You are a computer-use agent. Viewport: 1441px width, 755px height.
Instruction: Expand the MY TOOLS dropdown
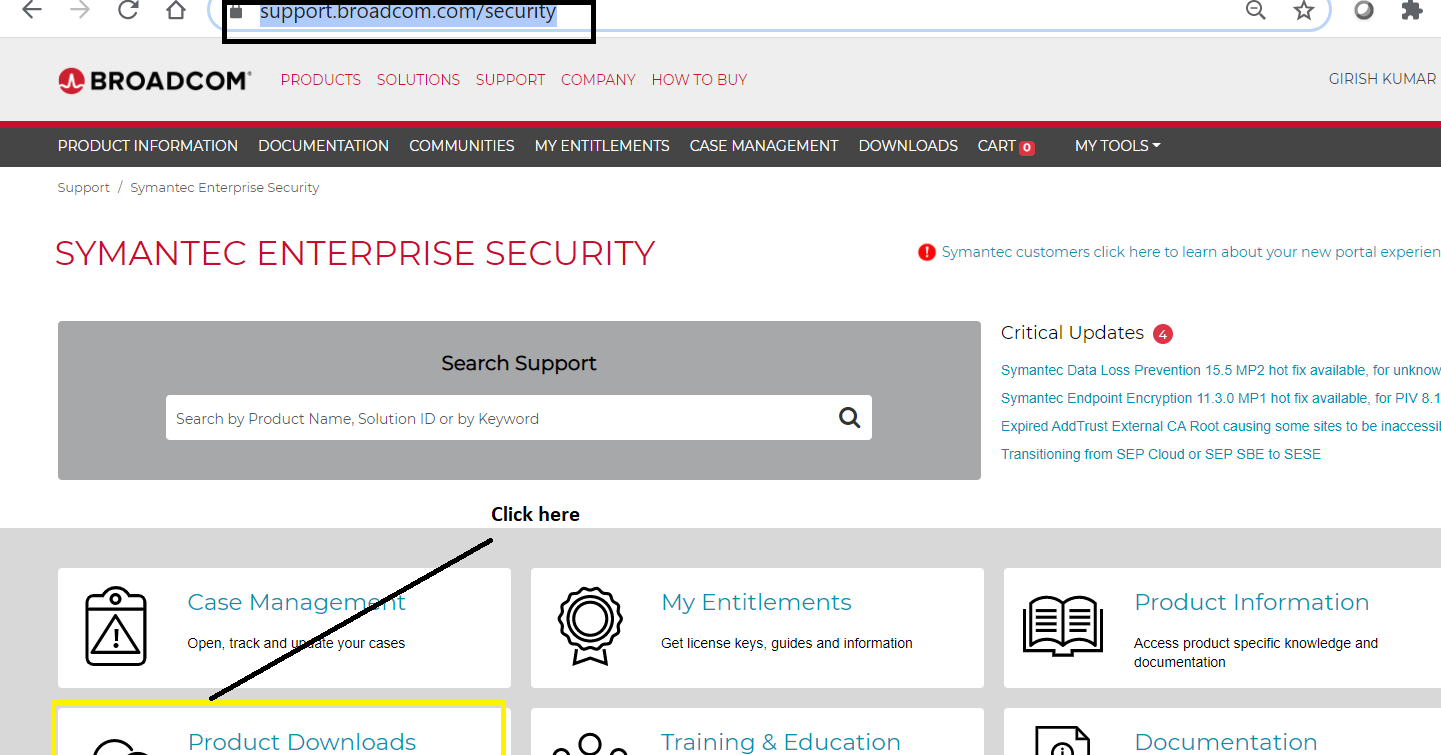(1118, 146)
